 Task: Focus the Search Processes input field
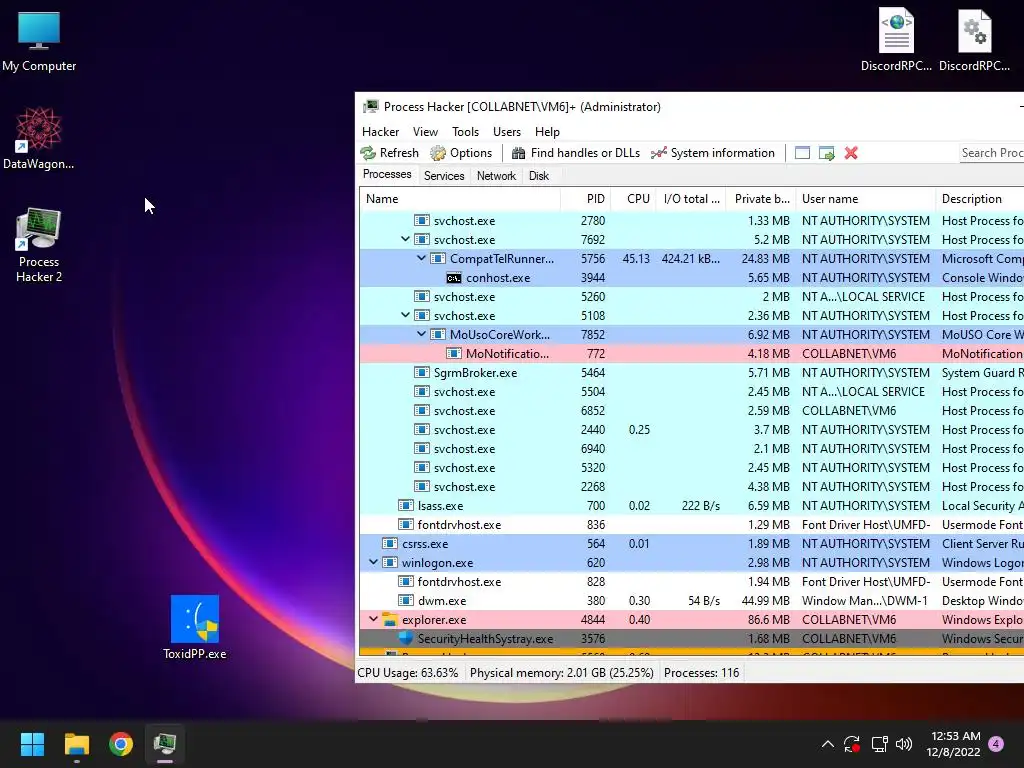pos(991,153)
